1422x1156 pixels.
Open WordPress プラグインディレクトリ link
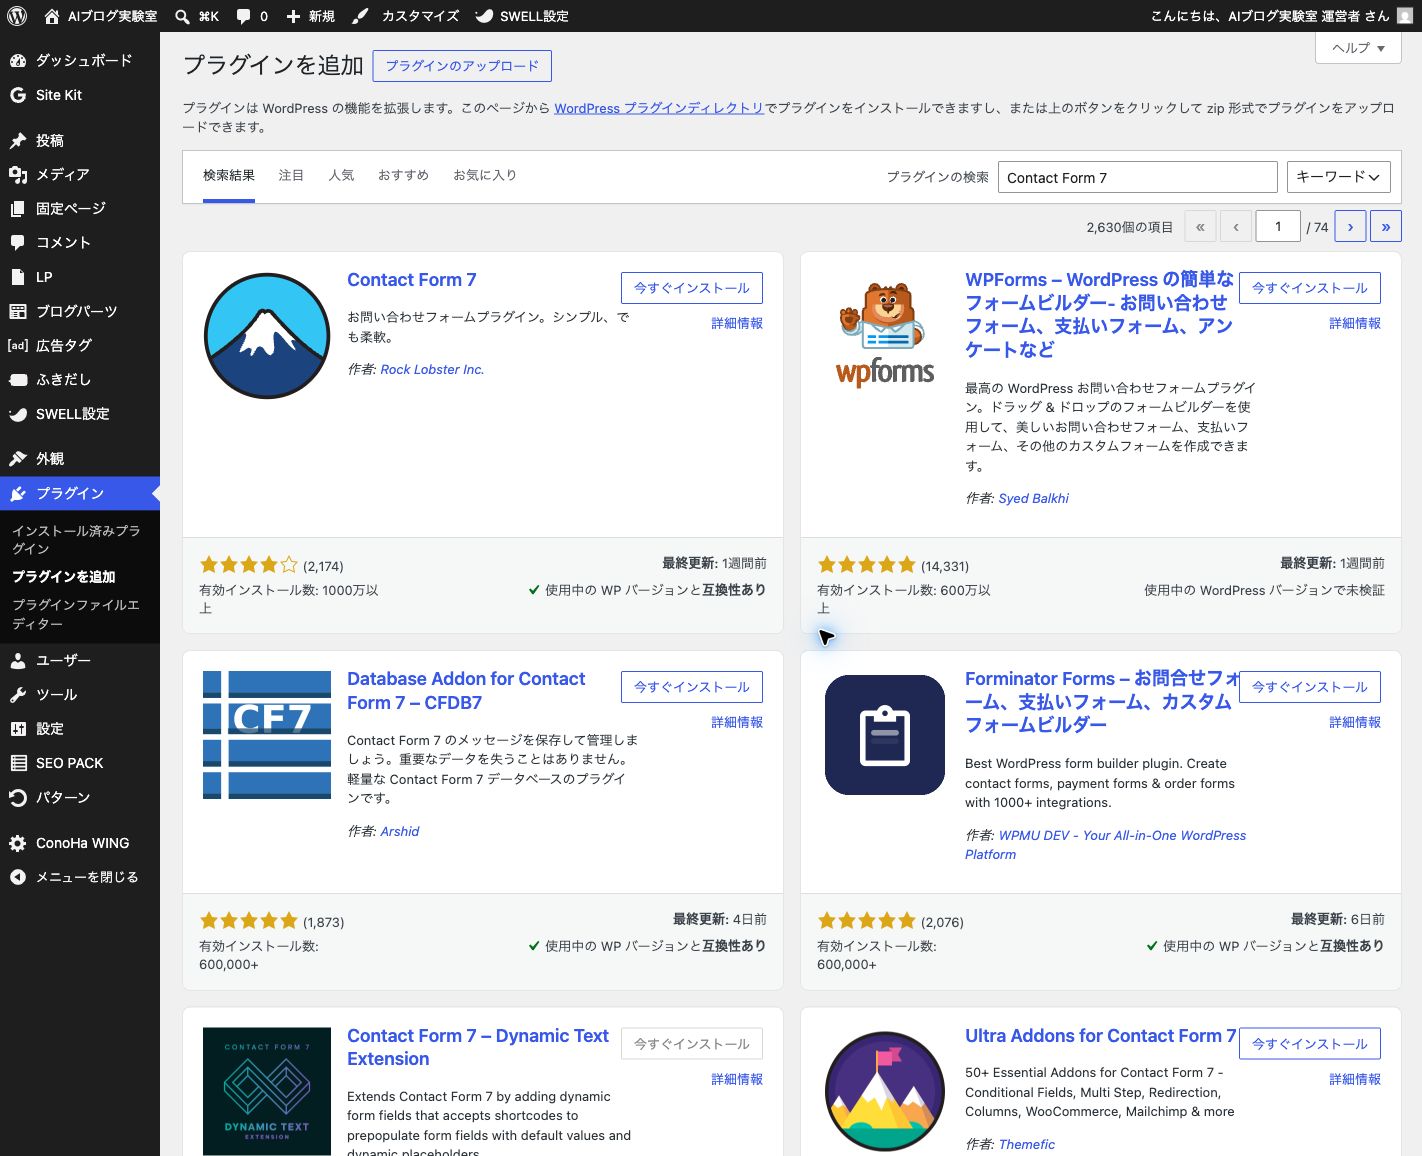(659, 108)
